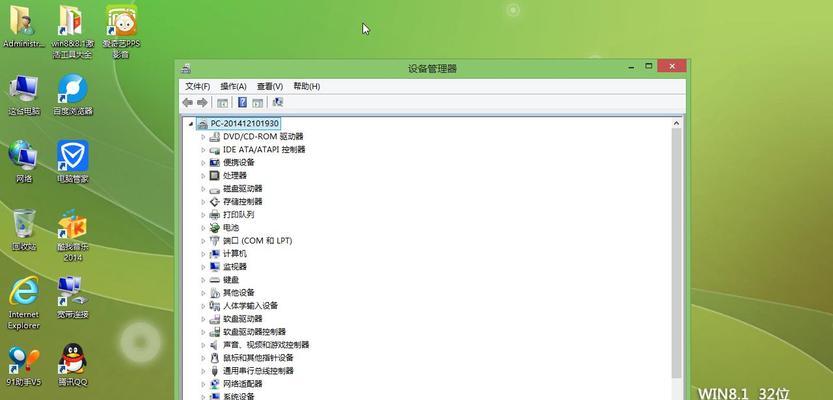Viewport: 833px width, 400px height.
Task: Select the 回收站 recycle bin icon
Action: [x=24, y=229]
